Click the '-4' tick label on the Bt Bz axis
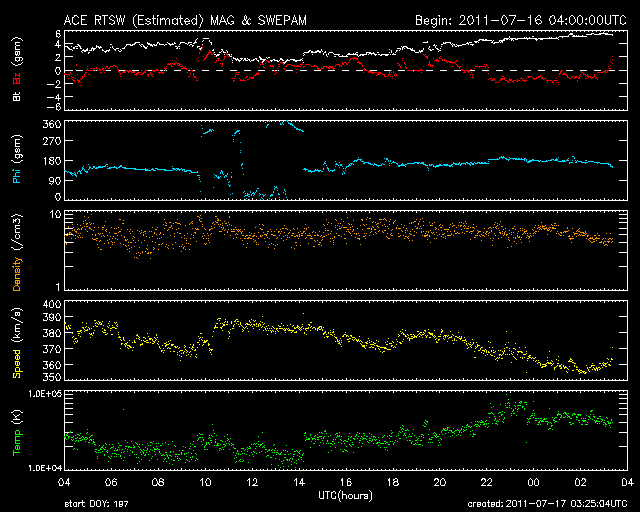The height and width of the screenshot is (512, 640). click(55, 97)
